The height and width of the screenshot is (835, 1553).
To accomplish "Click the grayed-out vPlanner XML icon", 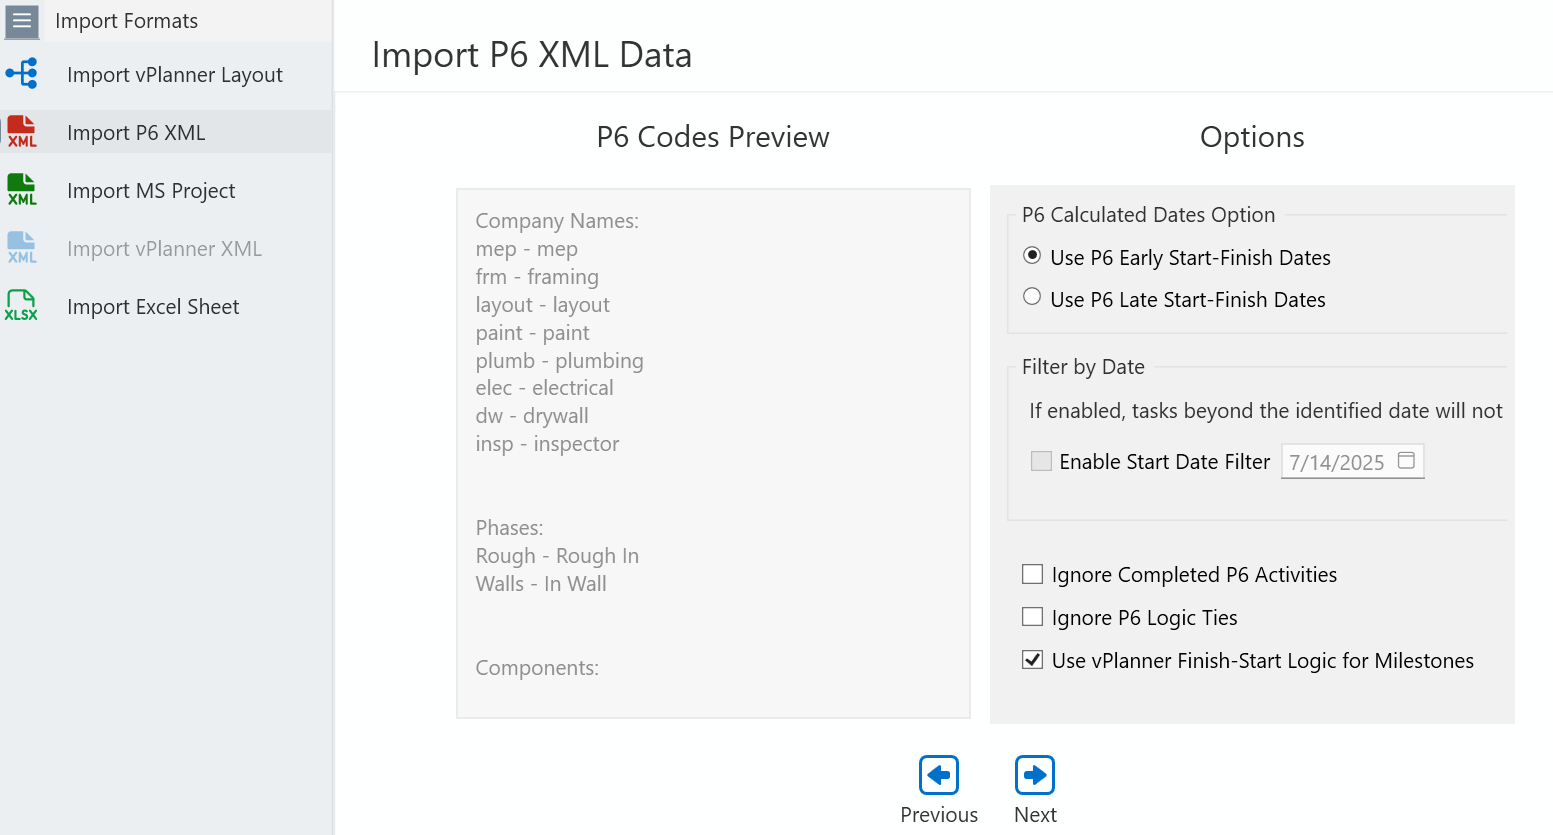I will tap(21, 247).
